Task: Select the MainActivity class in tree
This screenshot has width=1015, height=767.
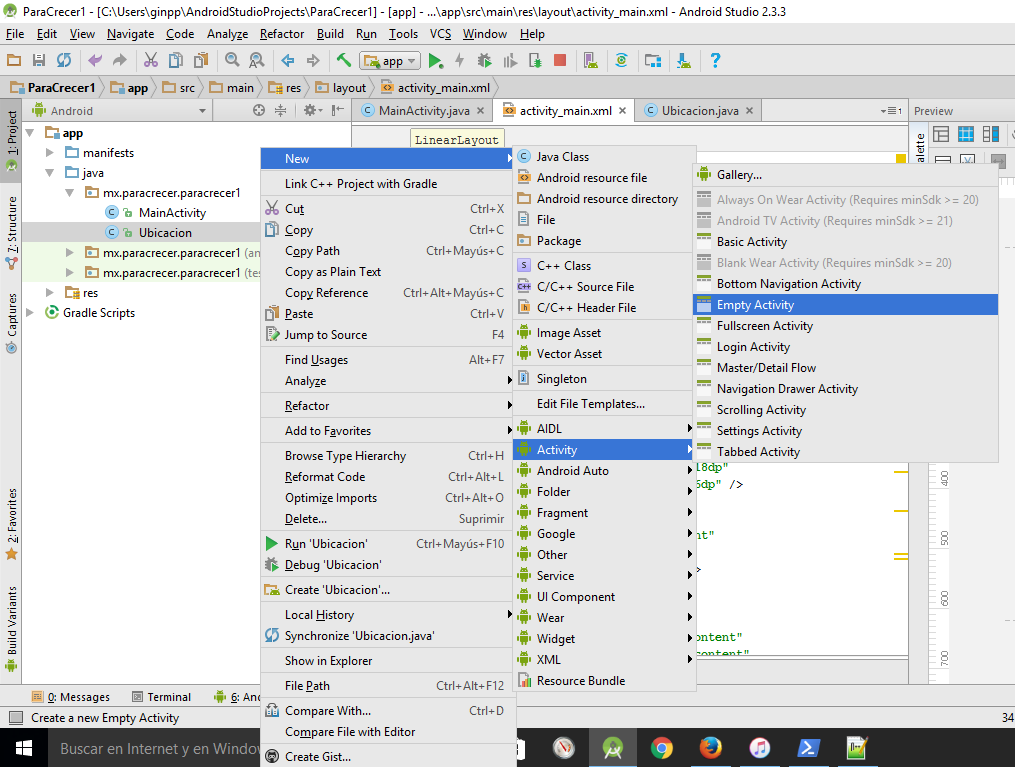Action: tap(172, 213)
